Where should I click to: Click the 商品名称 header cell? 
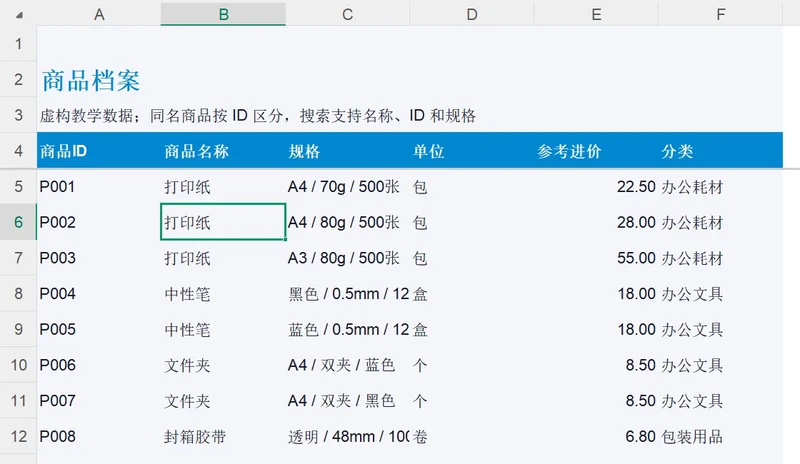pos(223,151)
